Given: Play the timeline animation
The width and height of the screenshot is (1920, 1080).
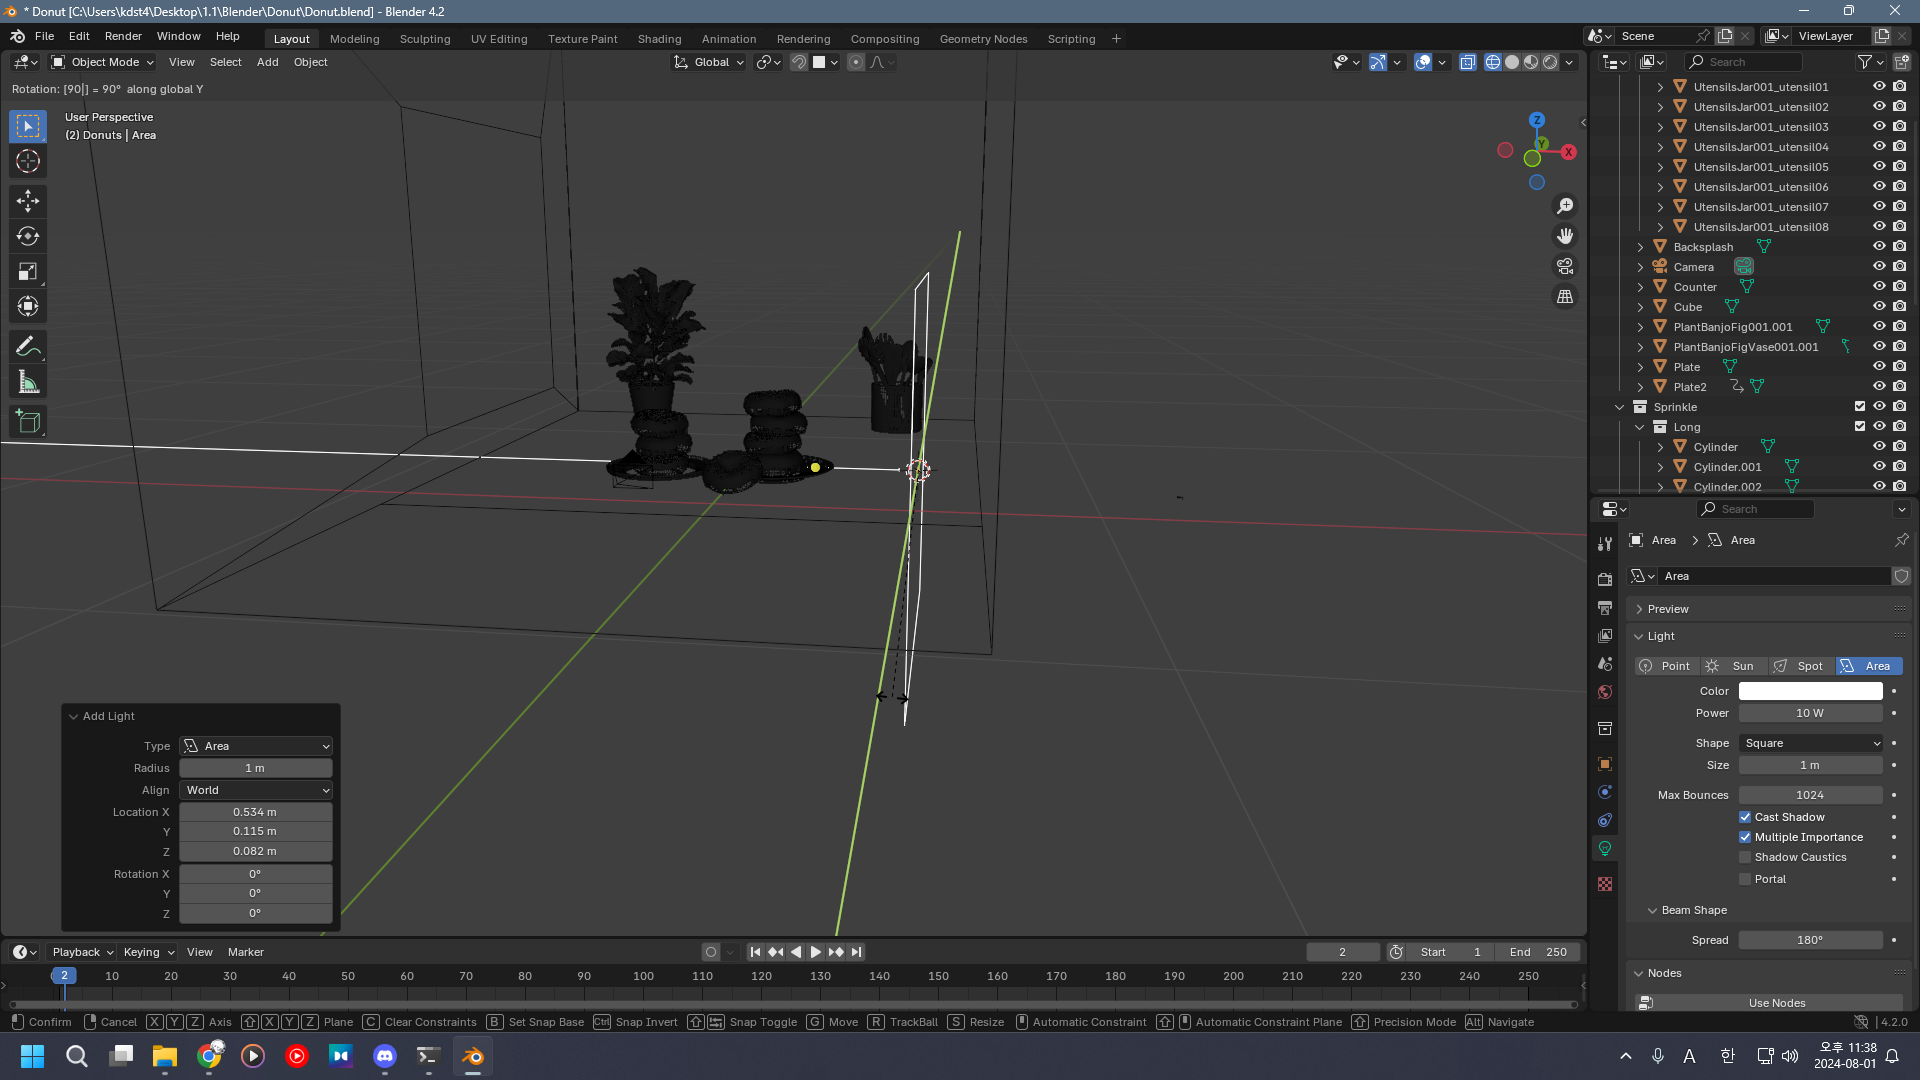Looking at the screenshot, I should (816, 952).
